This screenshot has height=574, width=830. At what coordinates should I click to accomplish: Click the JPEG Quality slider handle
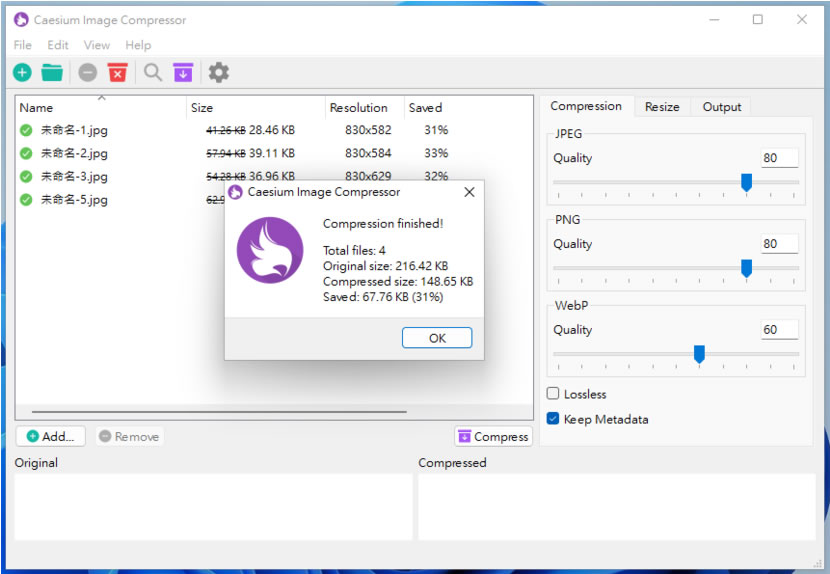(x=746, y=182)
